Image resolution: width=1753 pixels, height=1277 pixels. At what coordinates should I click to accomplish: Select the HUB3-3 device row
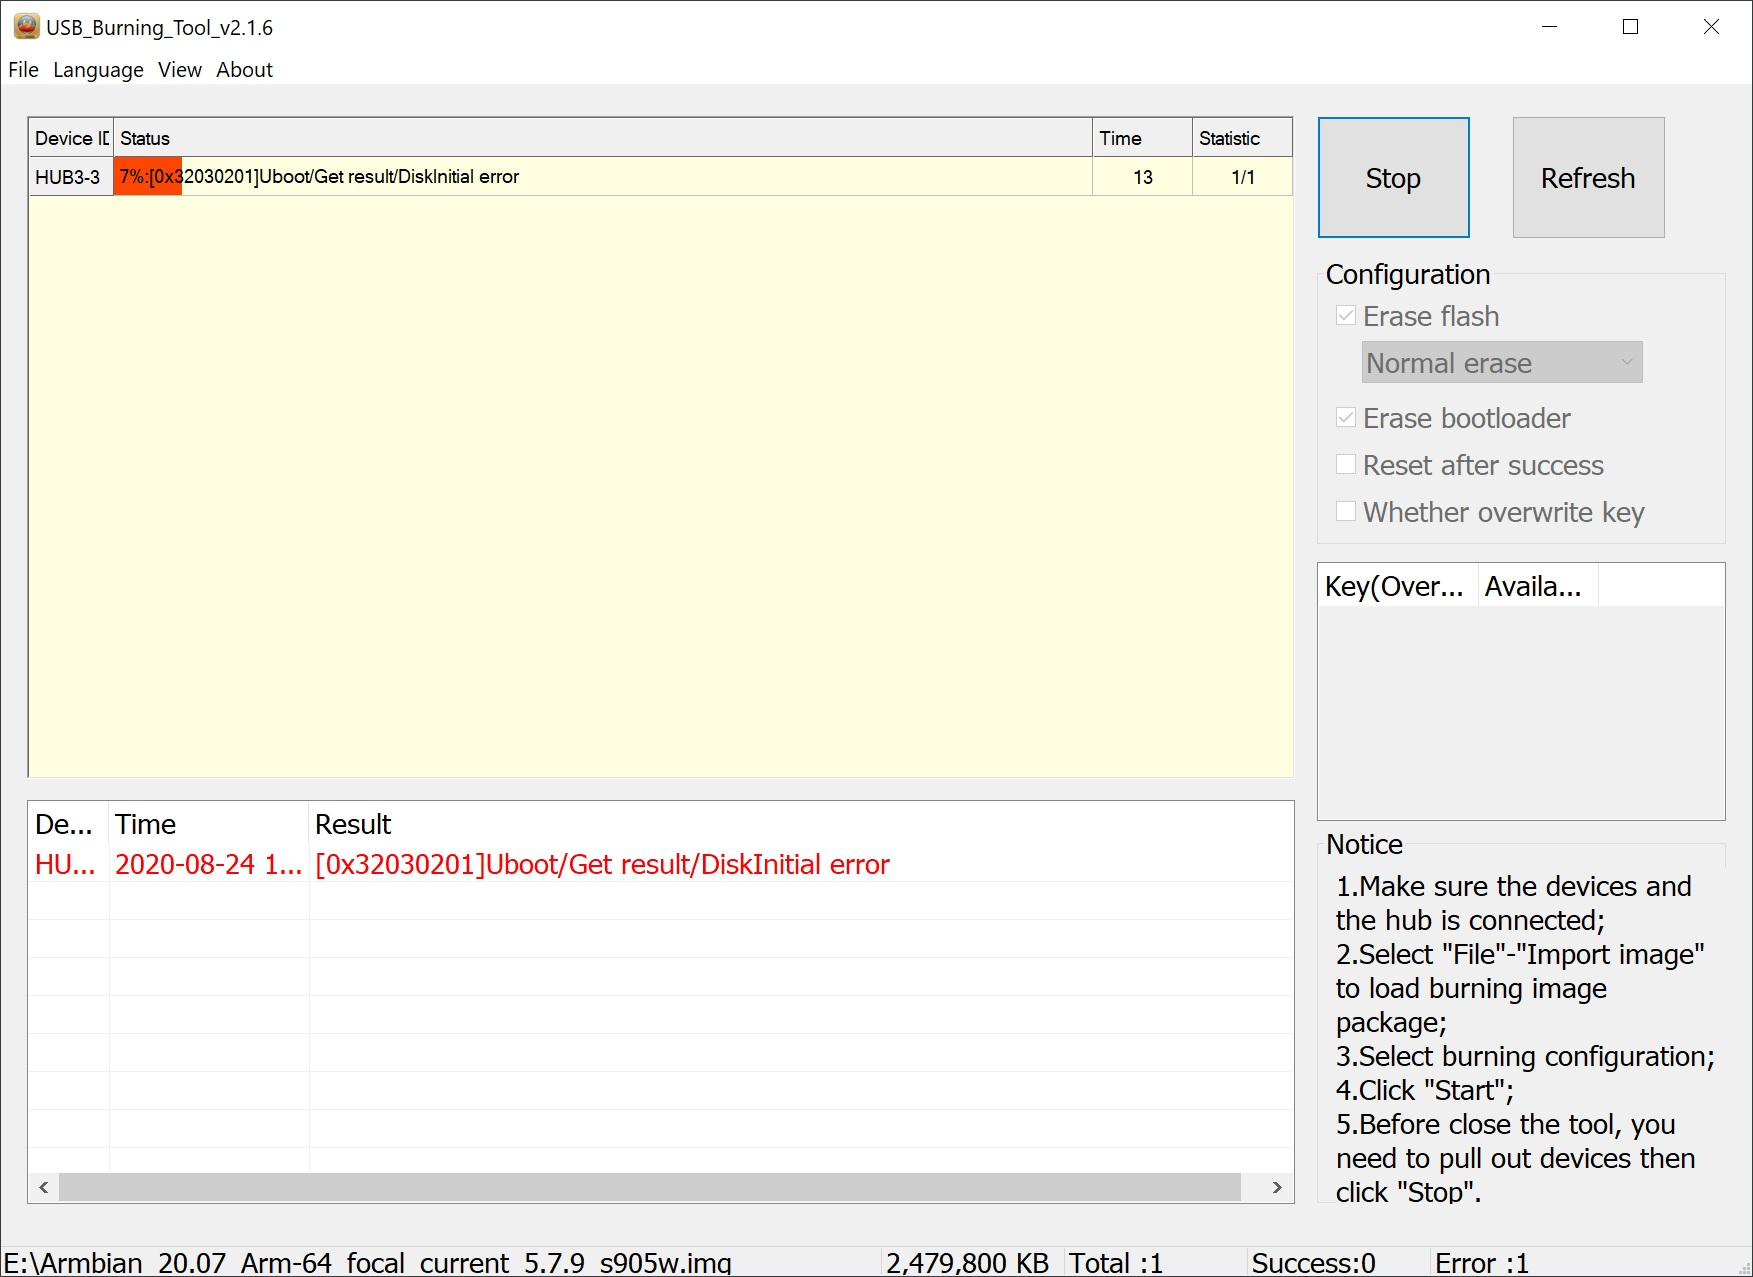pos(69,176)
